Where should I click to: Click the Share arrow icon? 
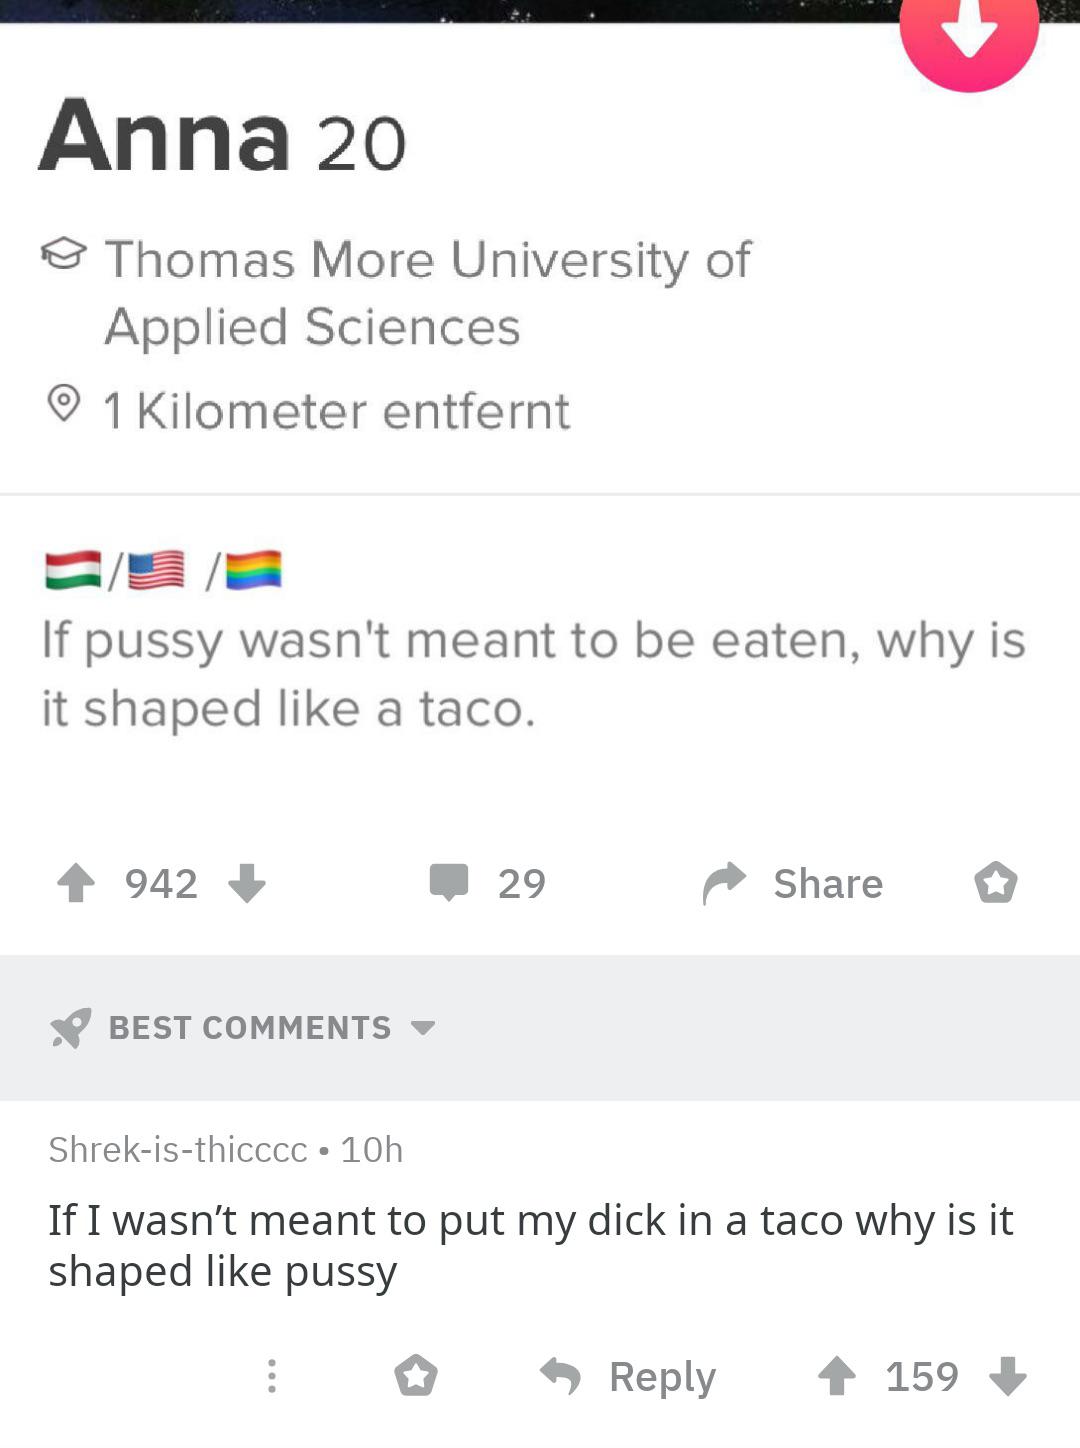[x=724, y=883]
